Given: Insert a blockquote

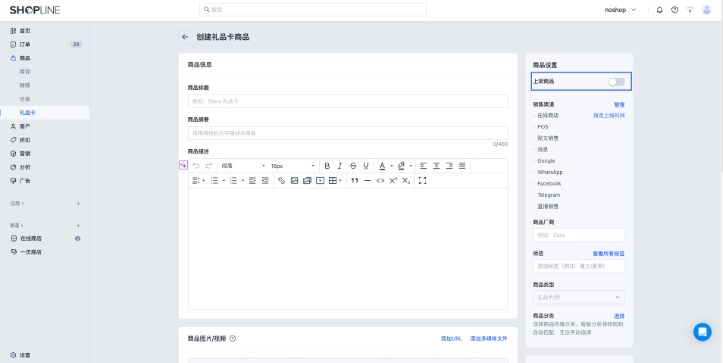Looking at the screenshot, I should (x=355, y=181).
